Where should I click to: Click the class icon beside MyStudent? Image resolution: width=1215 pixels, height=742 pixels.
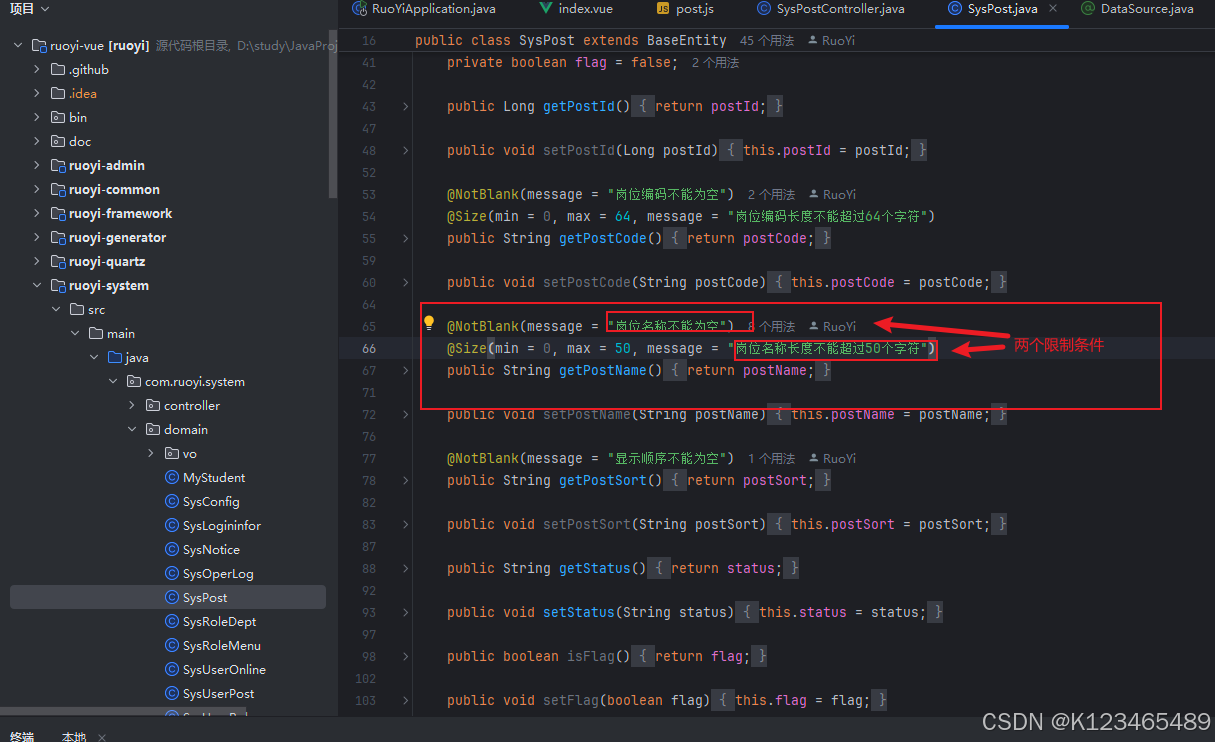(x=172, y=478)
